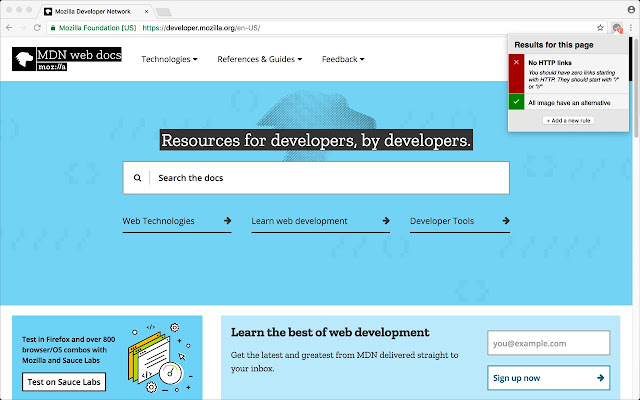The height and width of the screenshot is (400, 640).
Task: Expand the References & Guides dropdown
Action: (260, 59)
